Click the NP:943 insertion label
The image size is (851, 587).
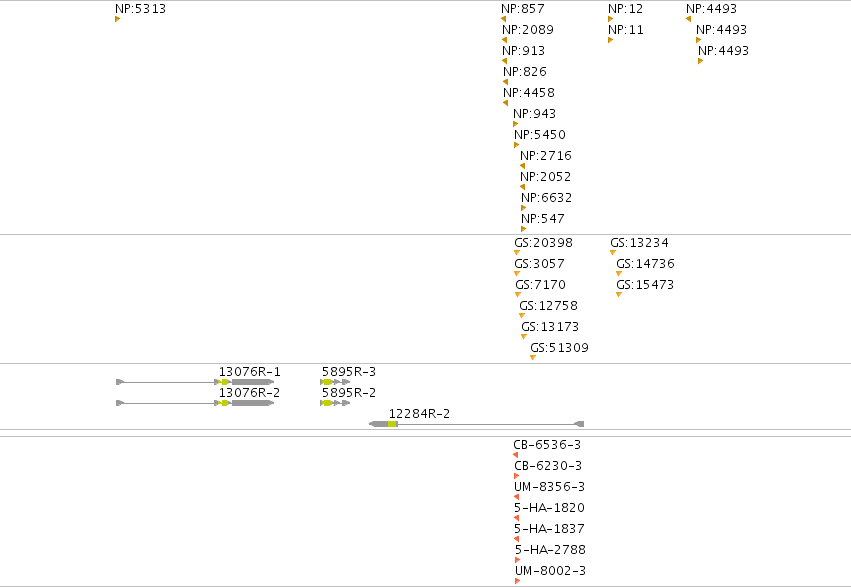[535, 114]
